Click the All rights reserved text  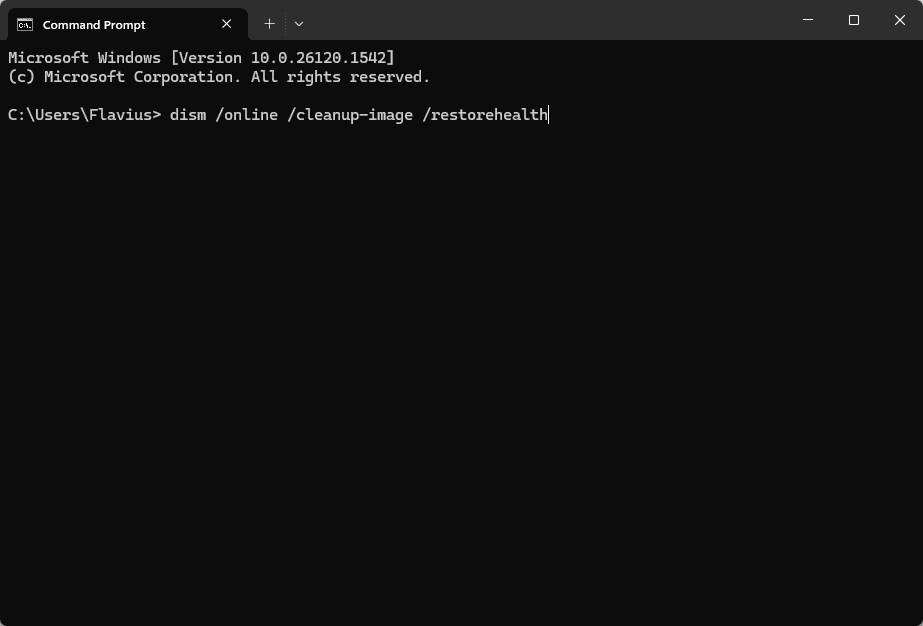[341, 77]
